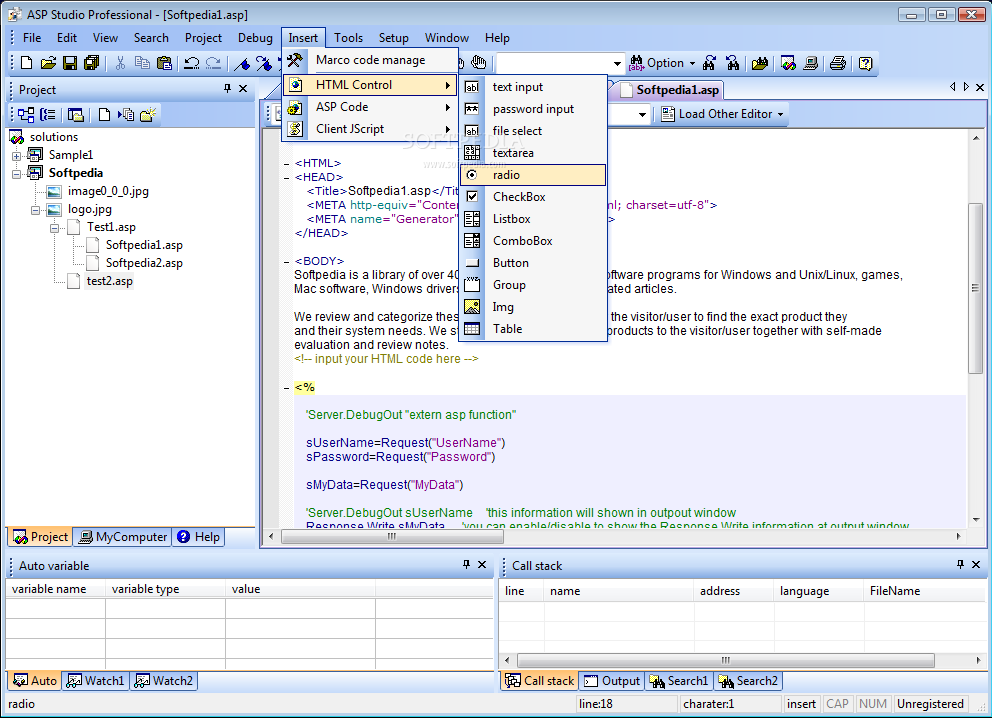Insert a textarea control

[x=533, y=153]
